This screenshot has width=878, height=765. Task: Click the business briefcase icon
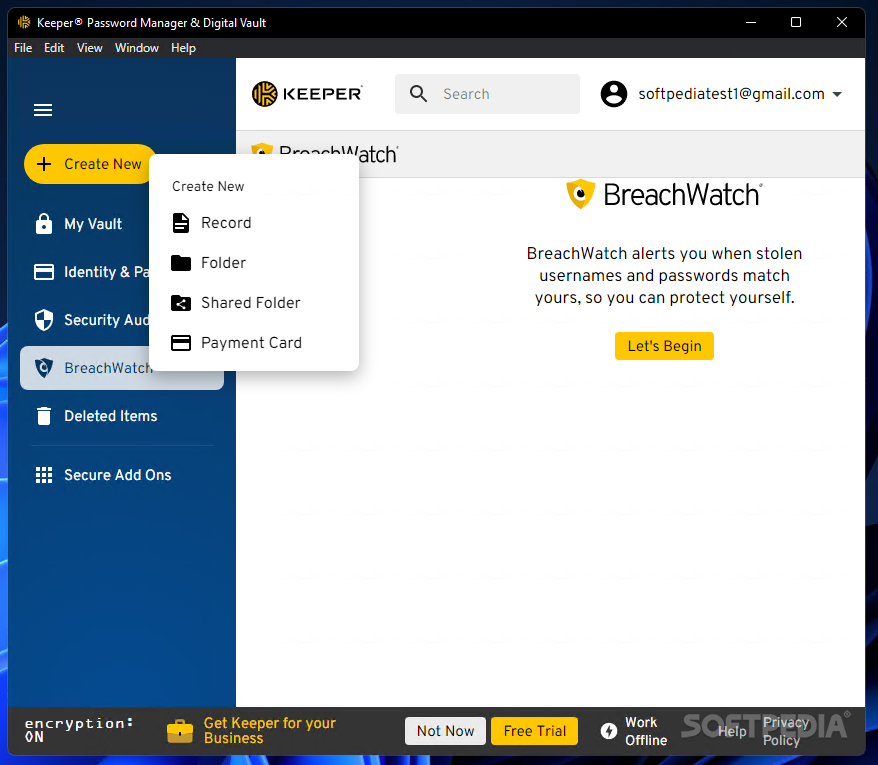pyautogui.click(x=180, y=731)
